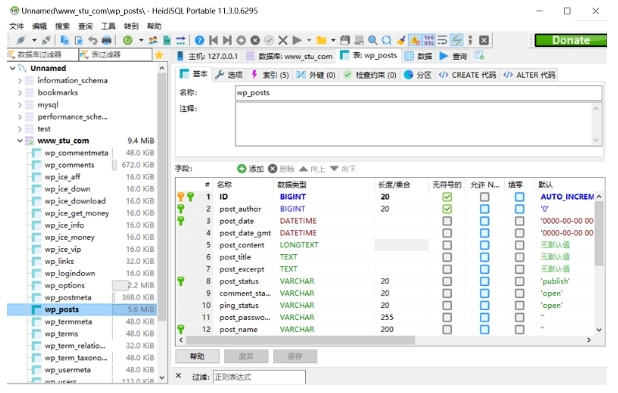Open dropdown arrow next to refresh icon
Viewport: 618px width, 393px height.
(x=141, y=40)
